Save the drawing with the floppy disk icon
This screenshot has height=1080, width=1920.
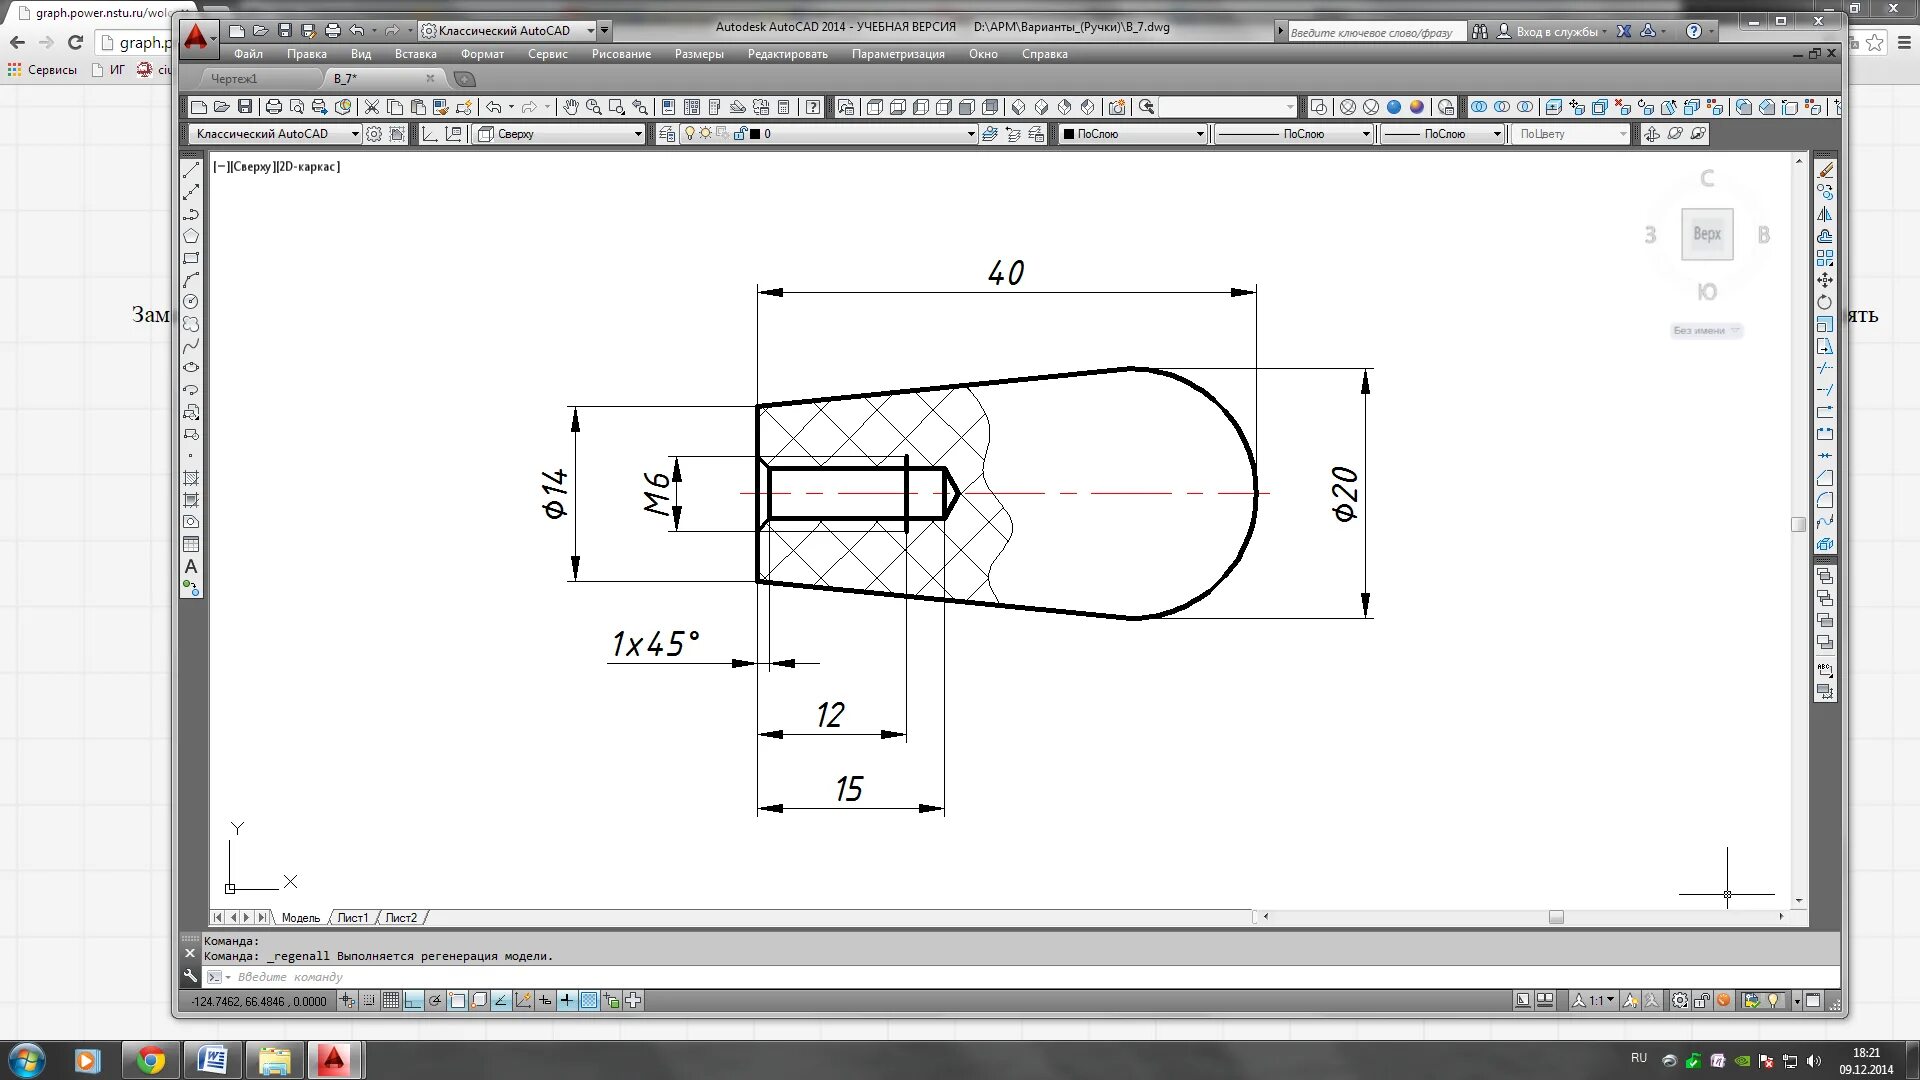[245, 107]
